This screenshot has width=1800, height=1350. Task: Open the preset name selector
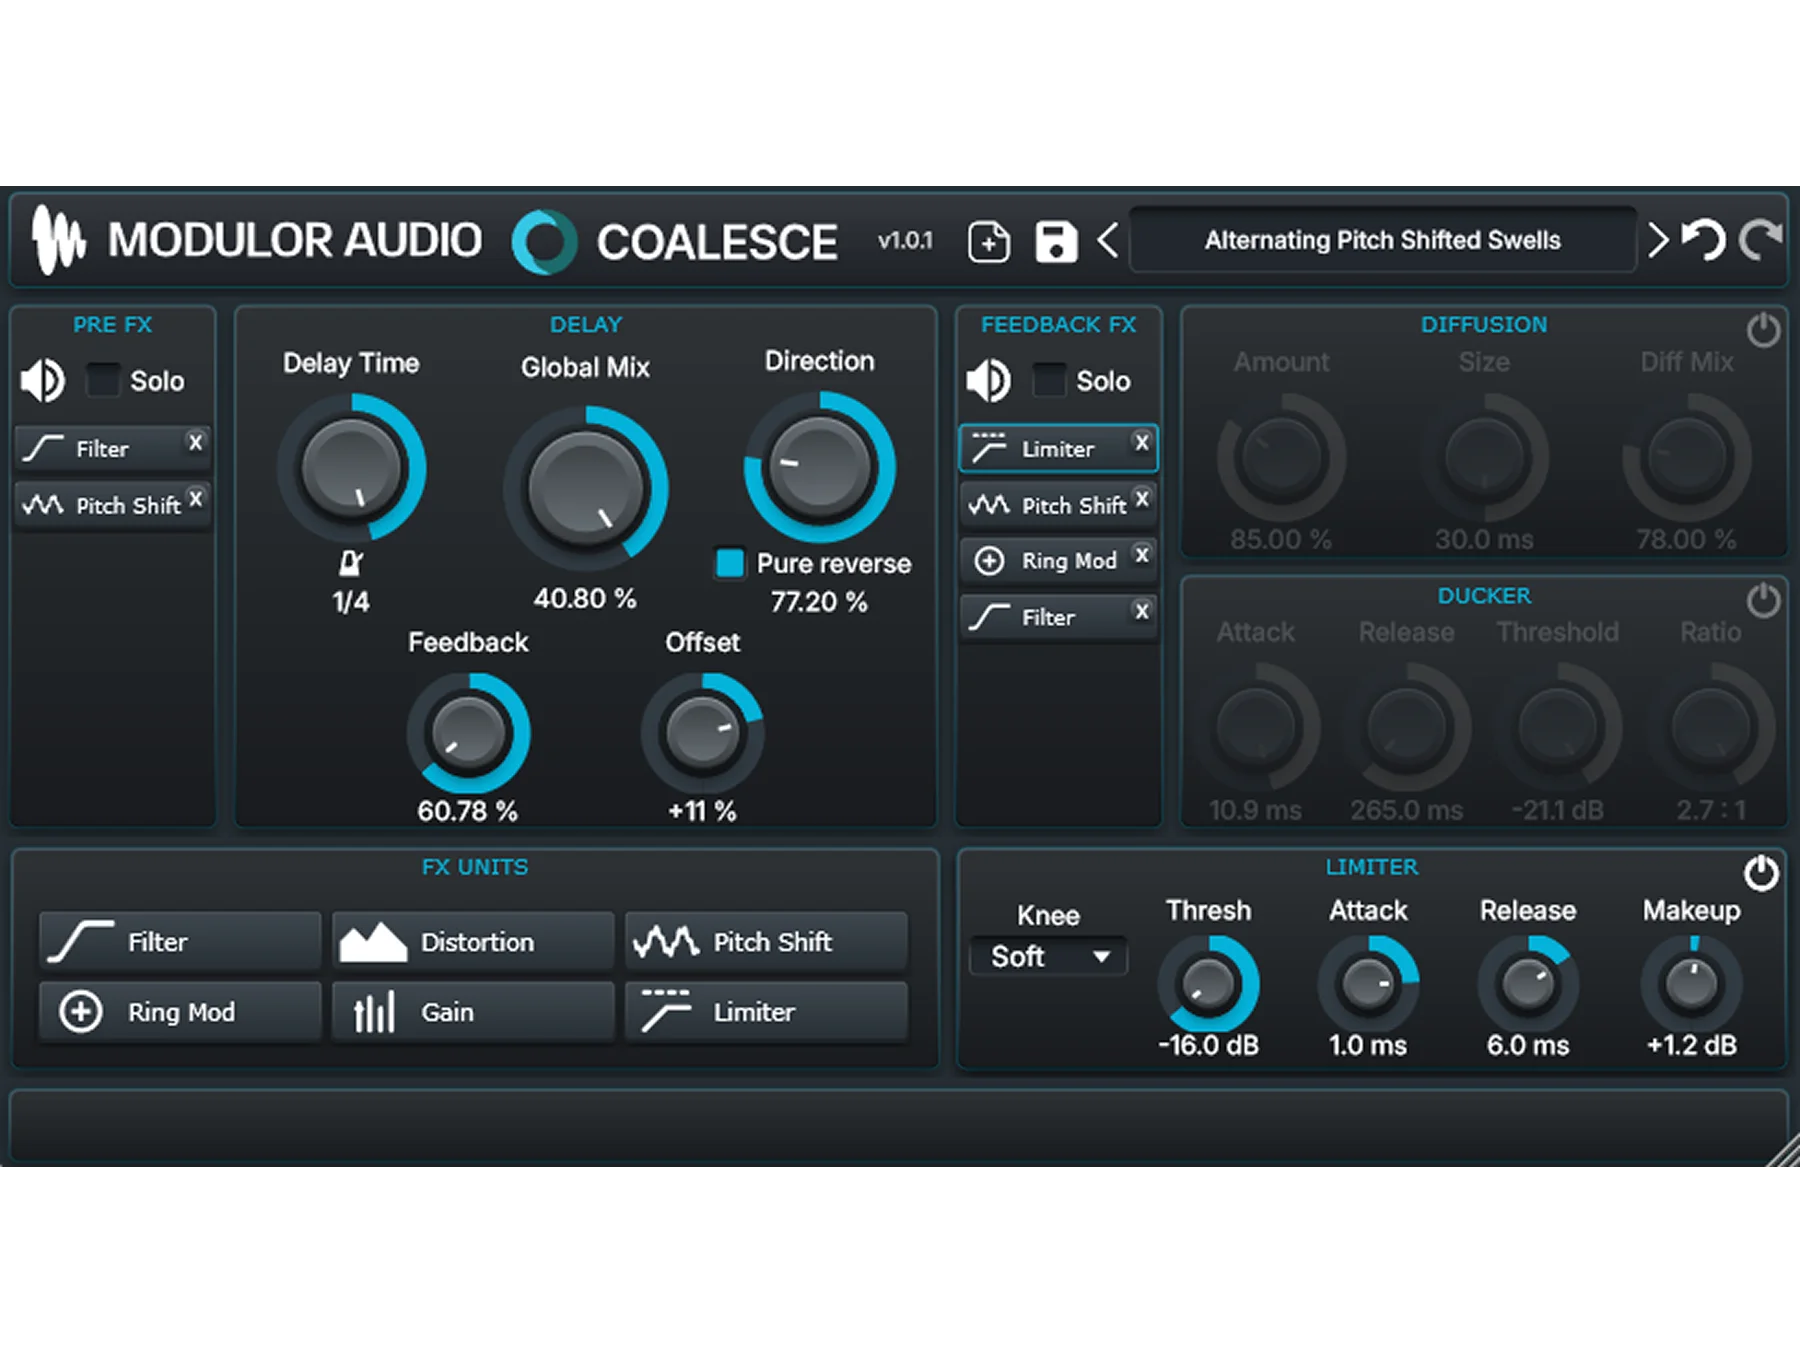[1383, 240]
